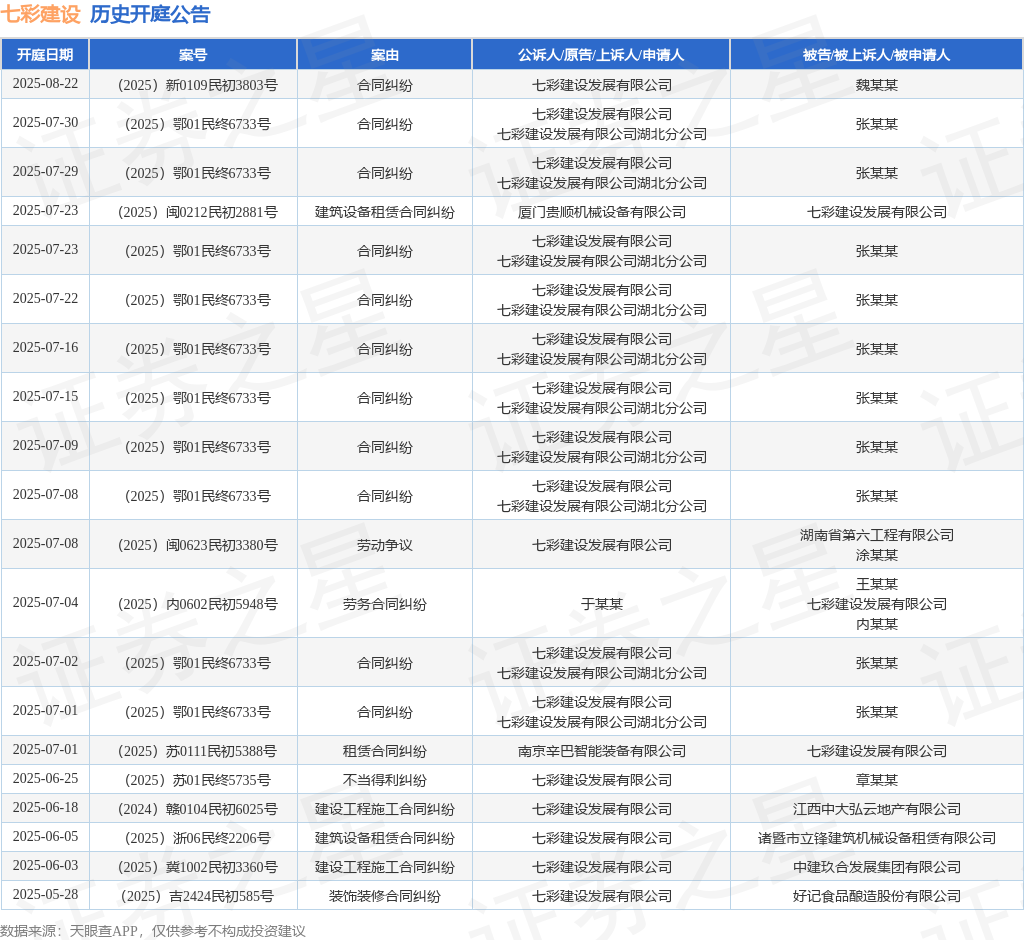This screenshot has width=1024, height=940.
Task: Click date cell 2025-06-25
Action: coord(45,779)
